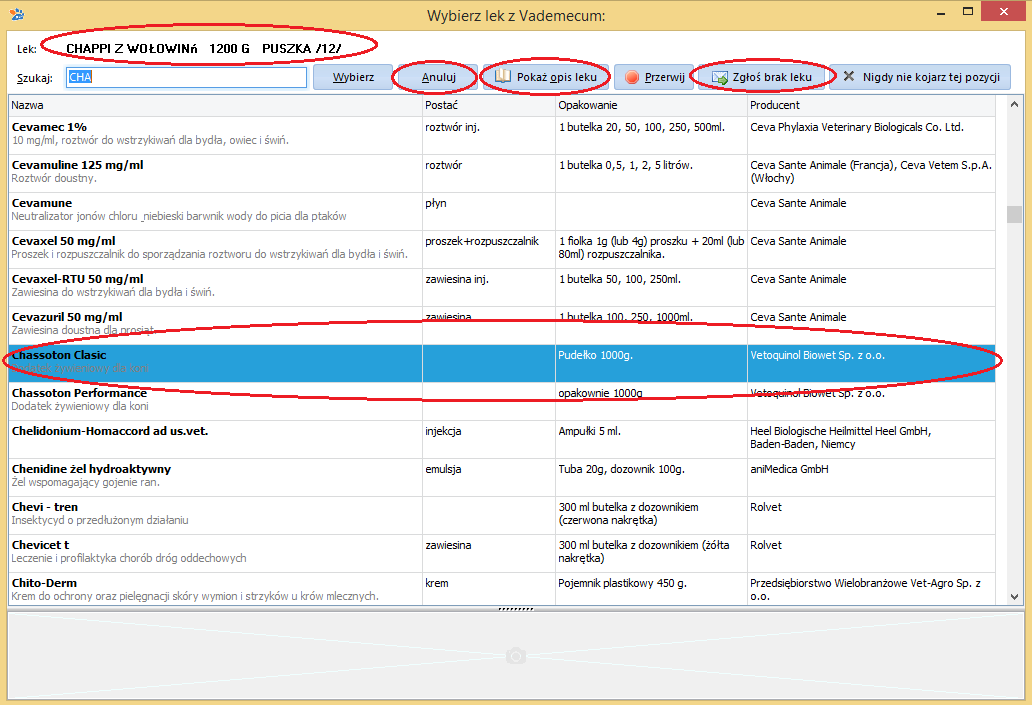This screenshot has width=1032, height=705.
Task: Report a missing drug with Zgłoś brak leku
Action: (761, 77)
